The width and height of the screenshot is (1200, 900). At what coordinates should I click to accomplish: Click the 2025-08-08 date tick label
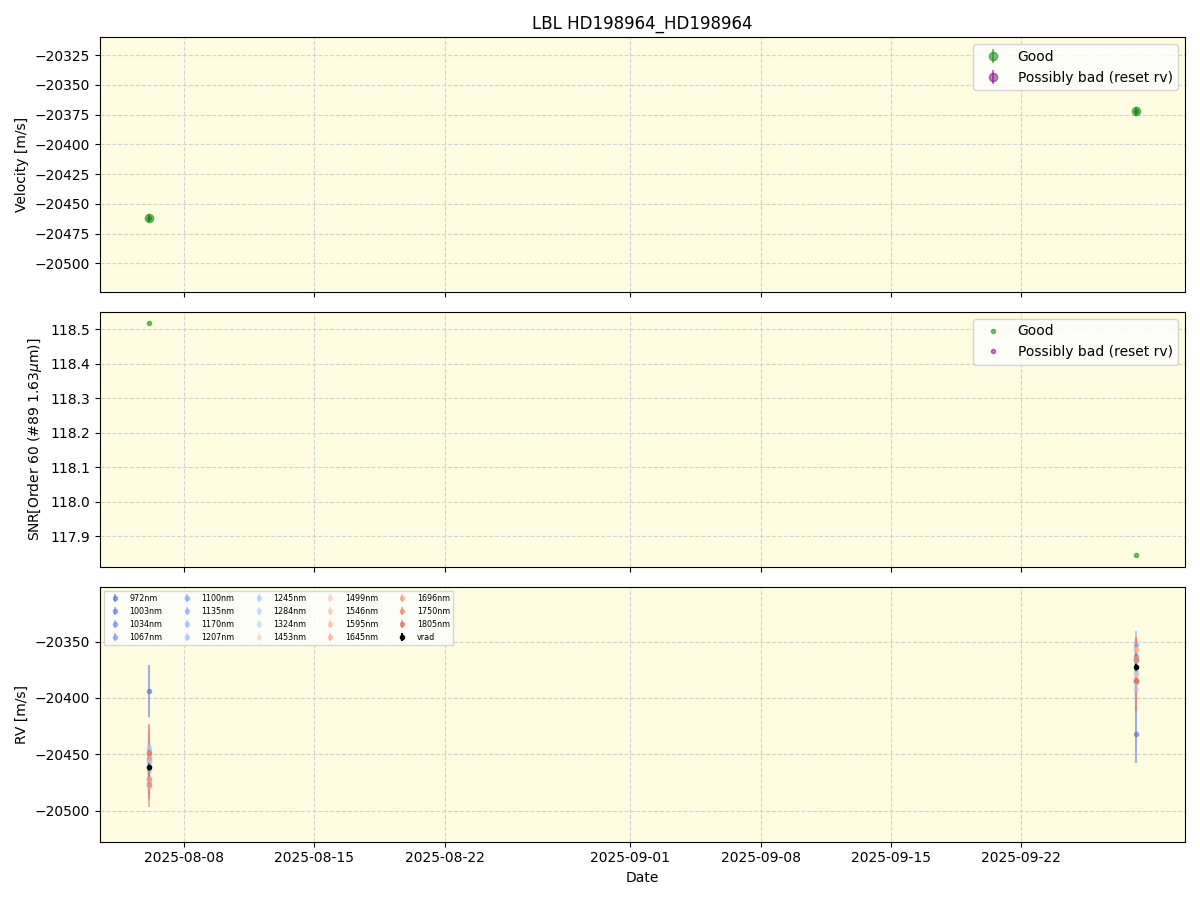pos(184,857)
